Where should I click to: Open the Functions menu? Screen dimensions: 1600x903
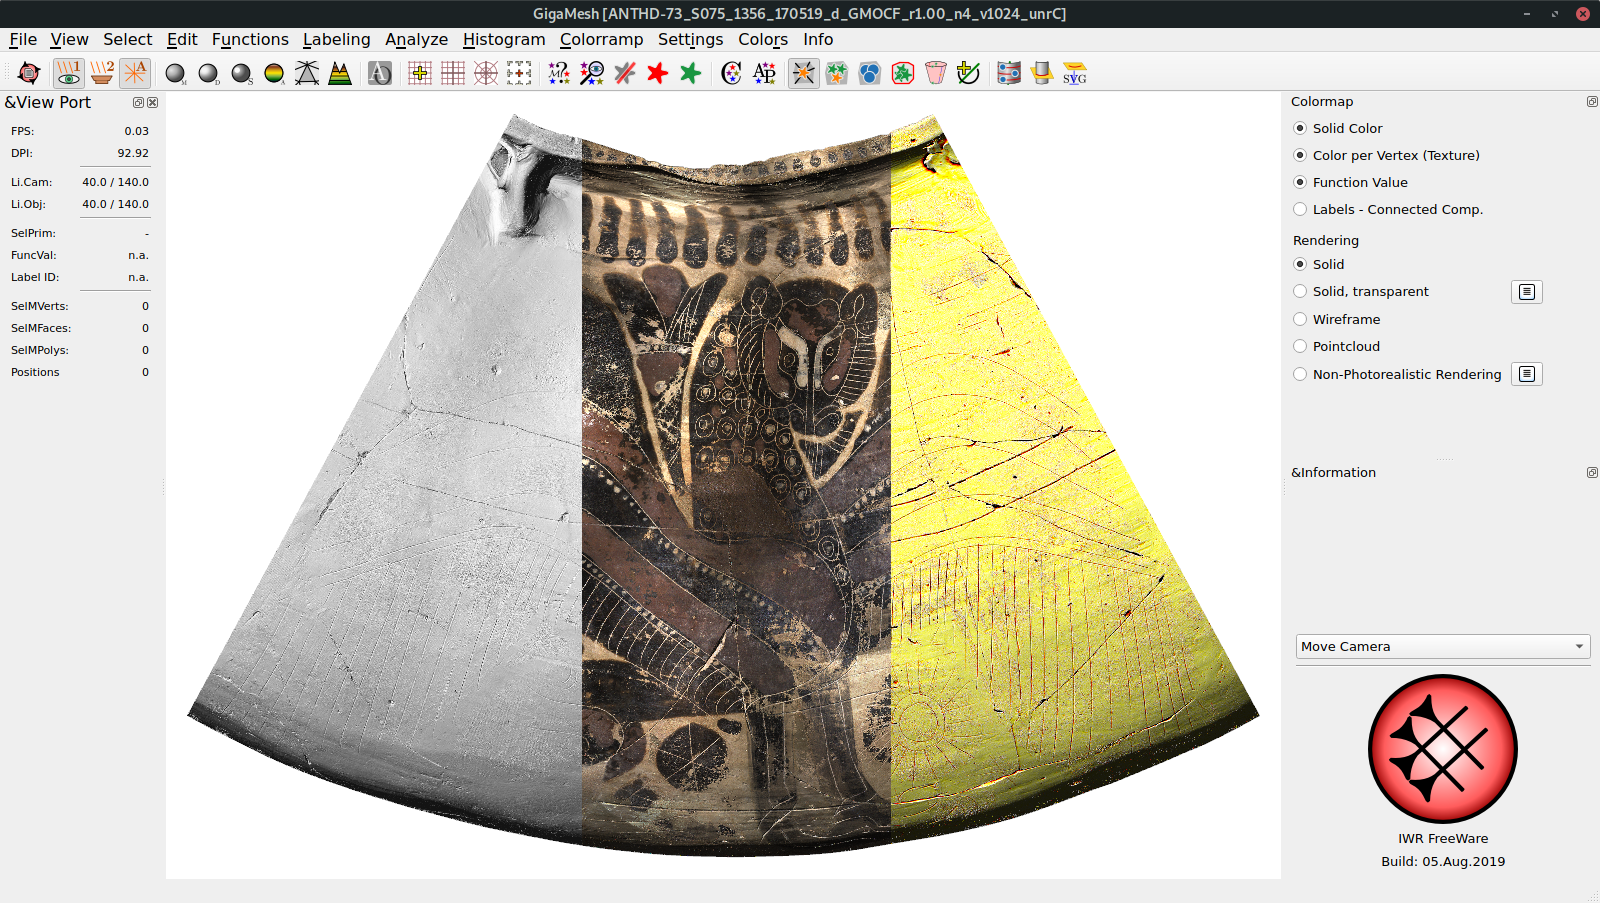point(250,39)
